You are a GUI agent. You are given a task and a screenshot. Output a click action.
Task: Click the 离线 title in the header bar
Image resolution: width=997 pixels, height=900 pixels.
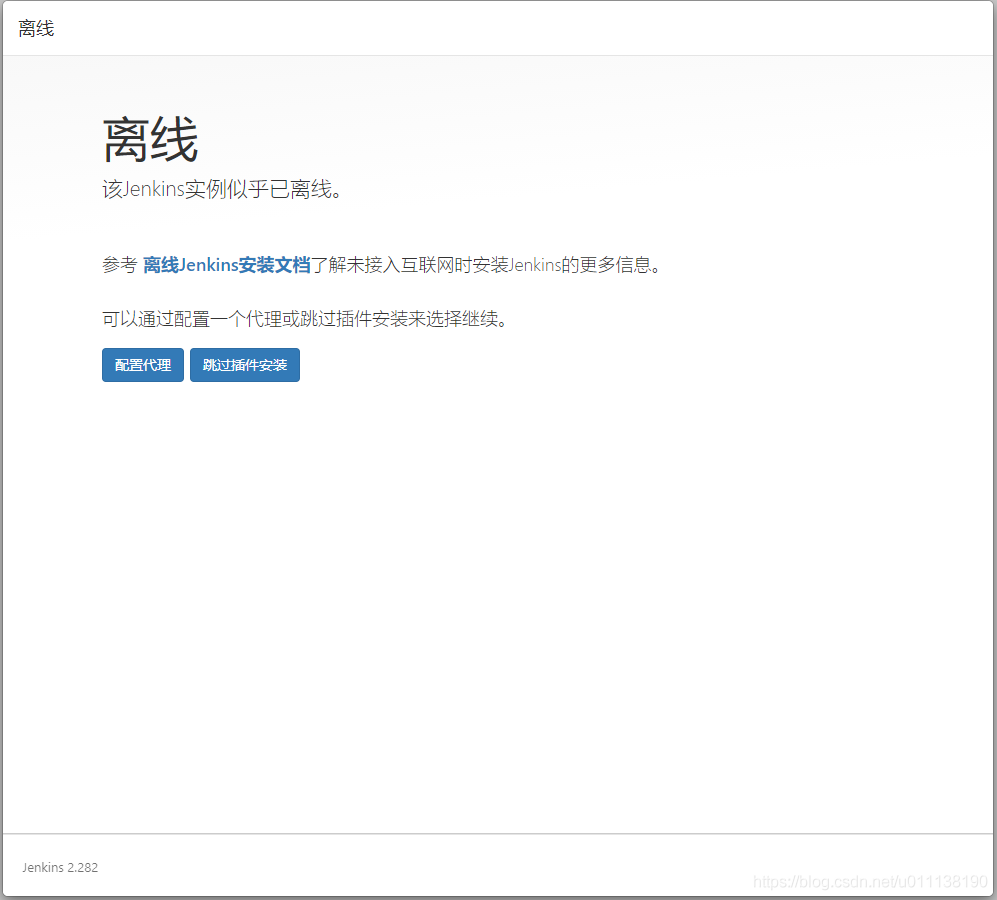pos(36,29)
